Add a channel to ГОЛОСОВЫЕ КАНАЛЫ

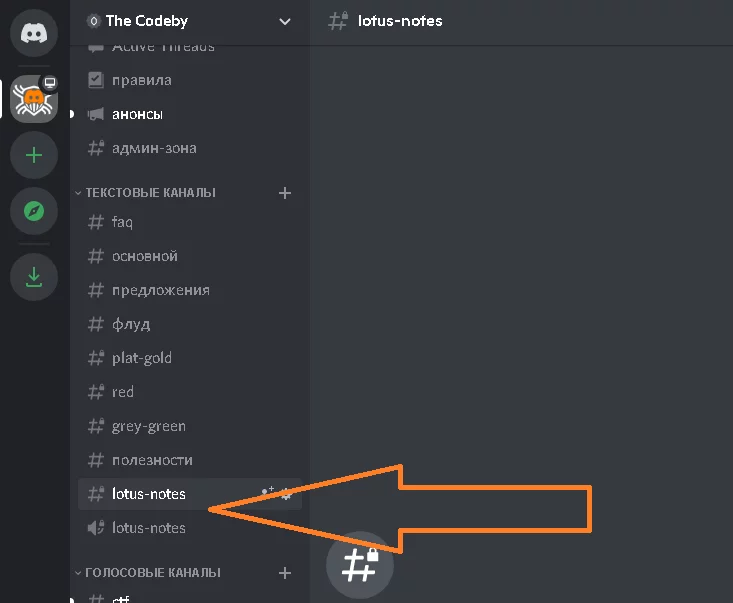[285, 573]
